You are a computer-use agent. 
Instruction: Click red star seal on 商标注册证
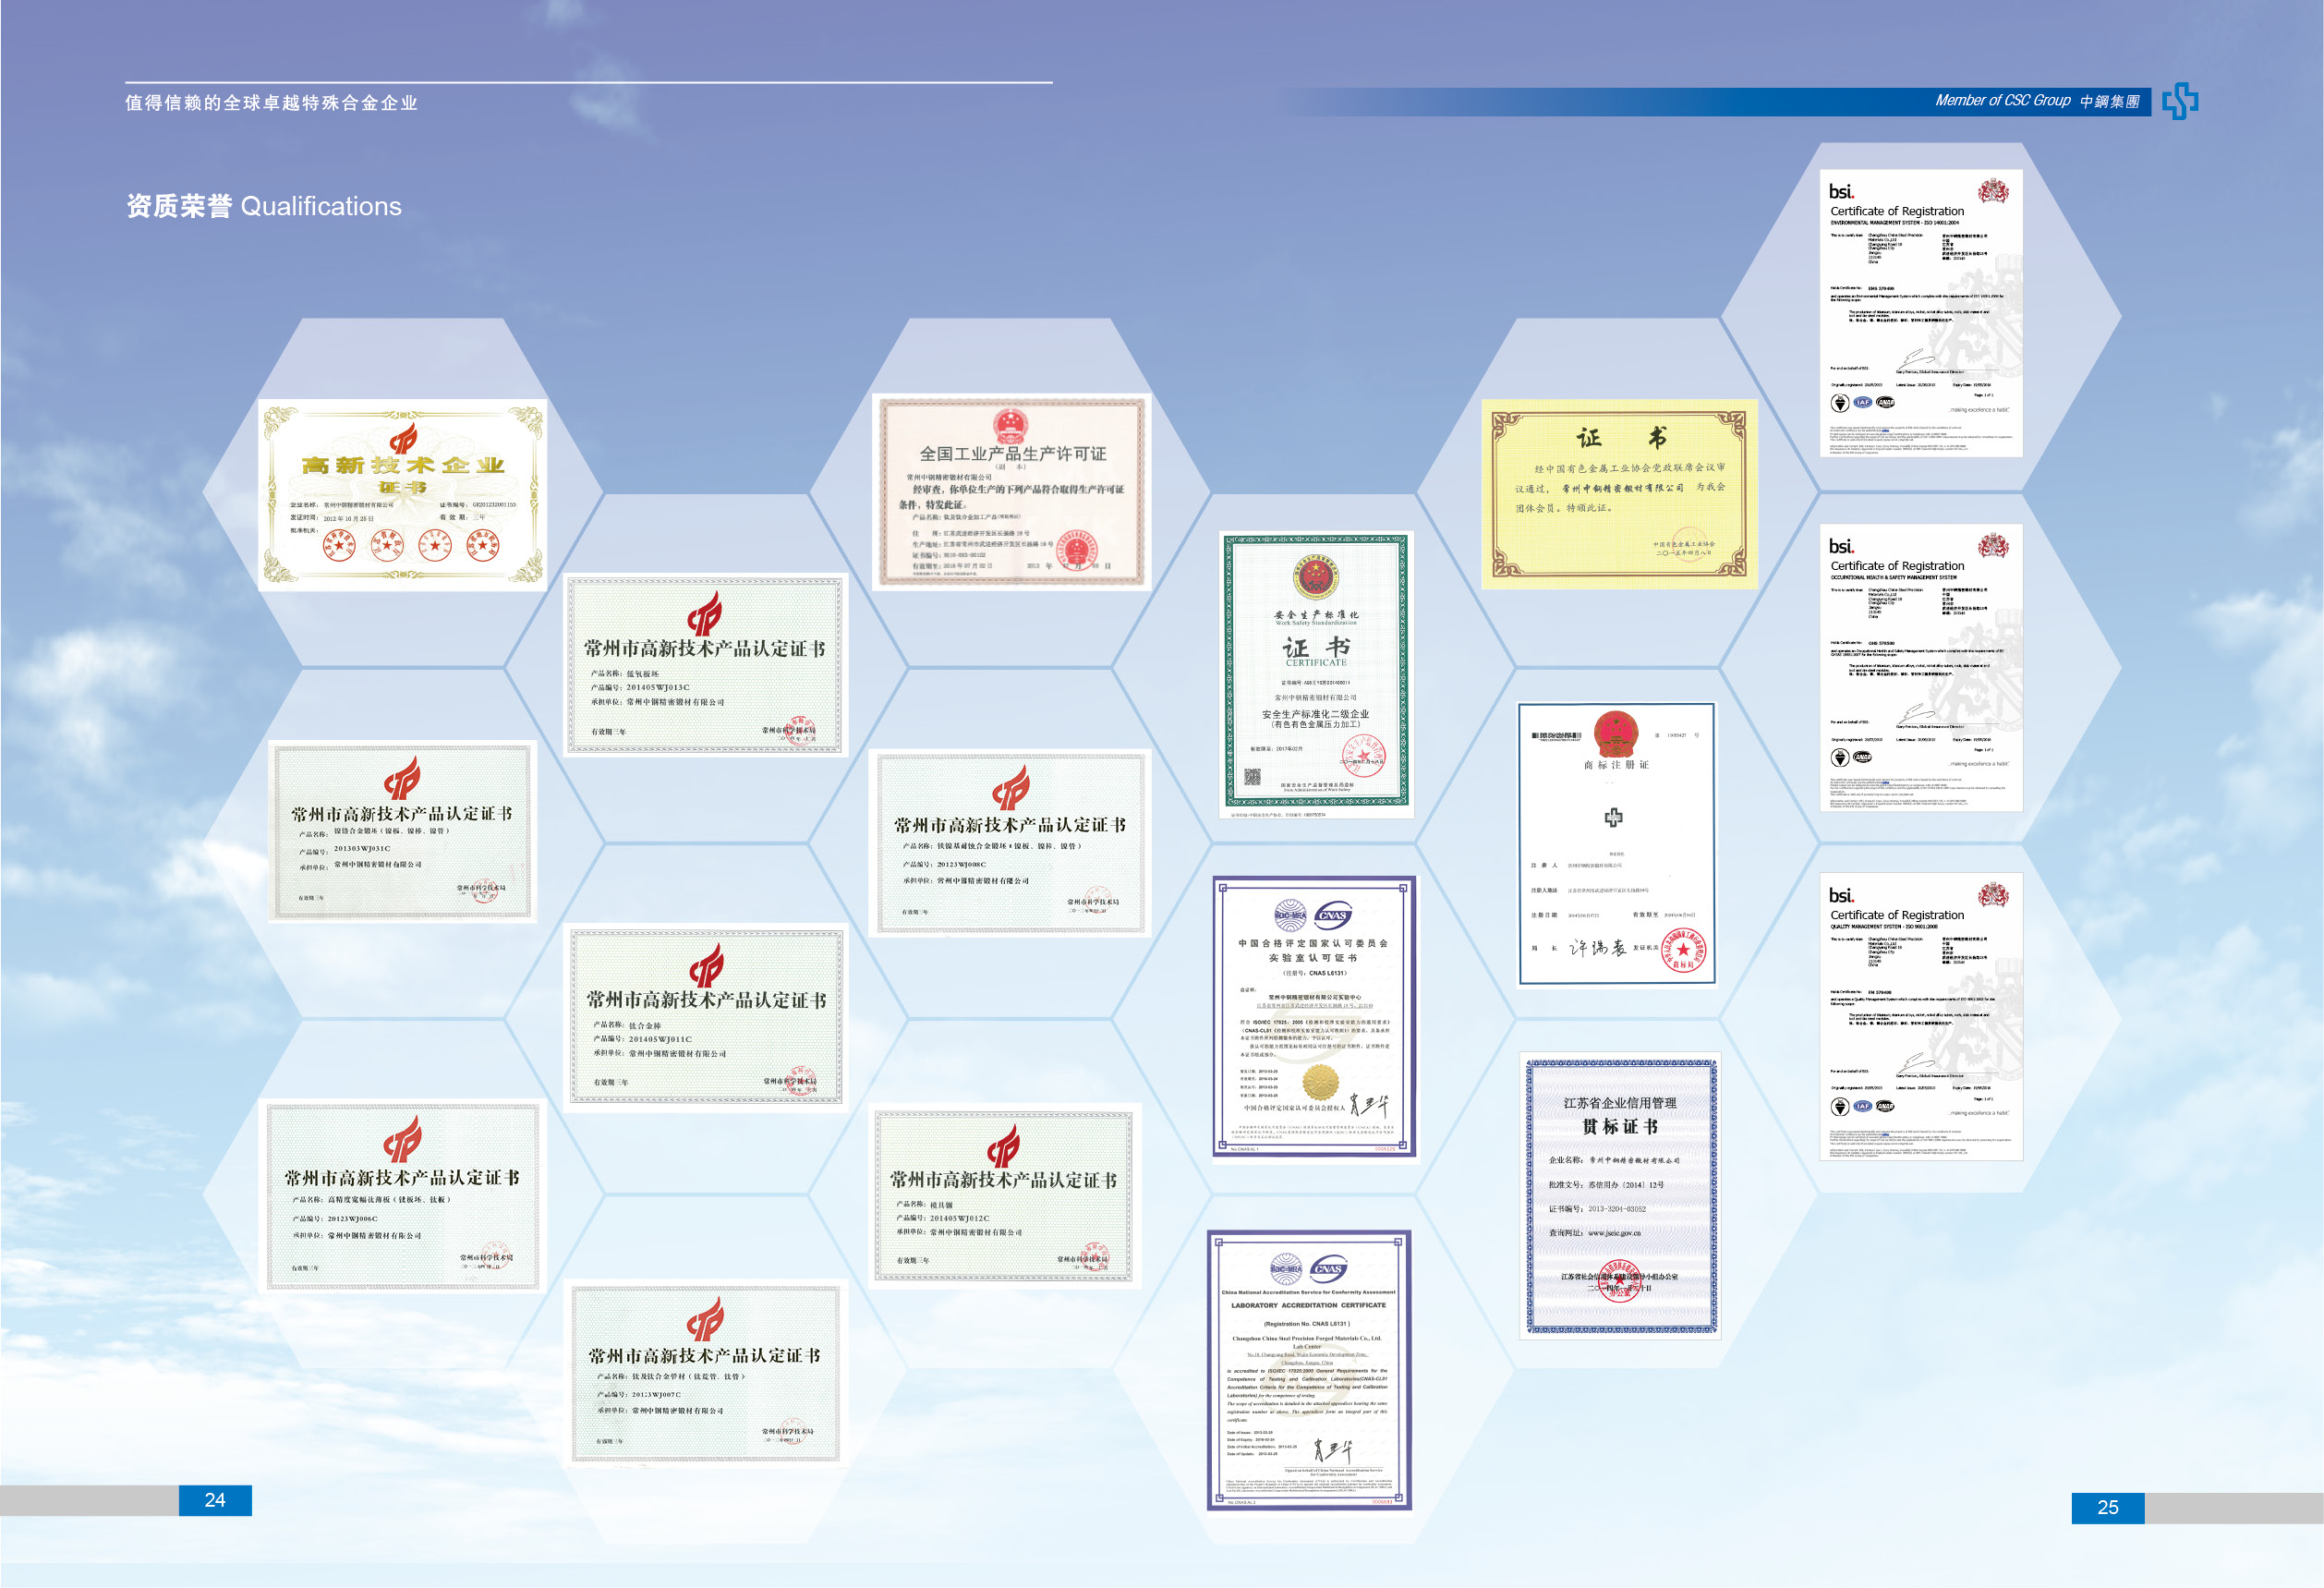coord(1683,948)
